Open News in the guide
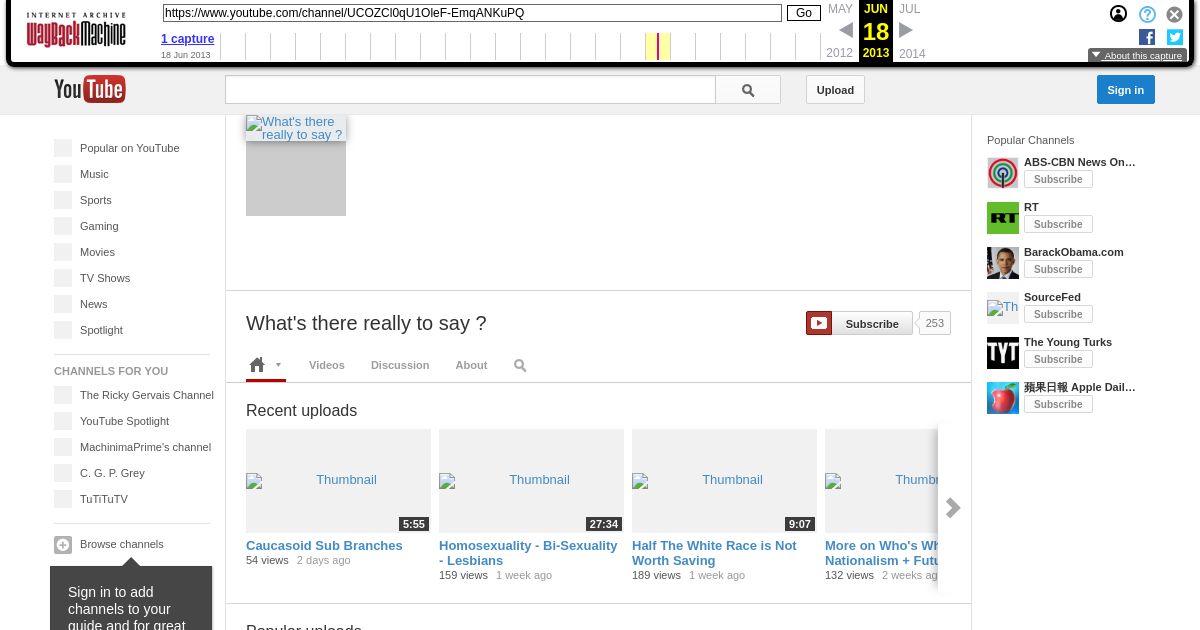The width and height of the screenshot is (1200, 630). pyautogui.click(x=94, y=304)
